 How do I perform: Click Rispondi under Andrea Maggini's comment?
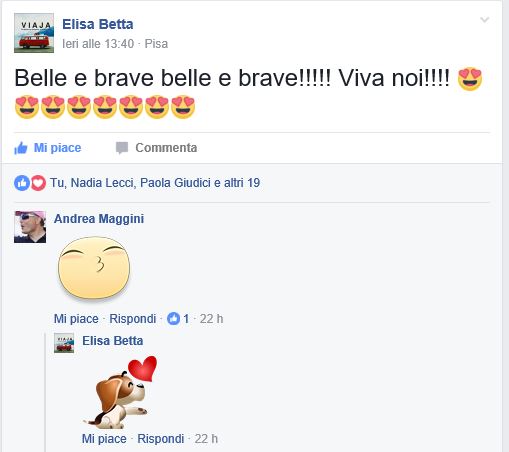point(133,319)
